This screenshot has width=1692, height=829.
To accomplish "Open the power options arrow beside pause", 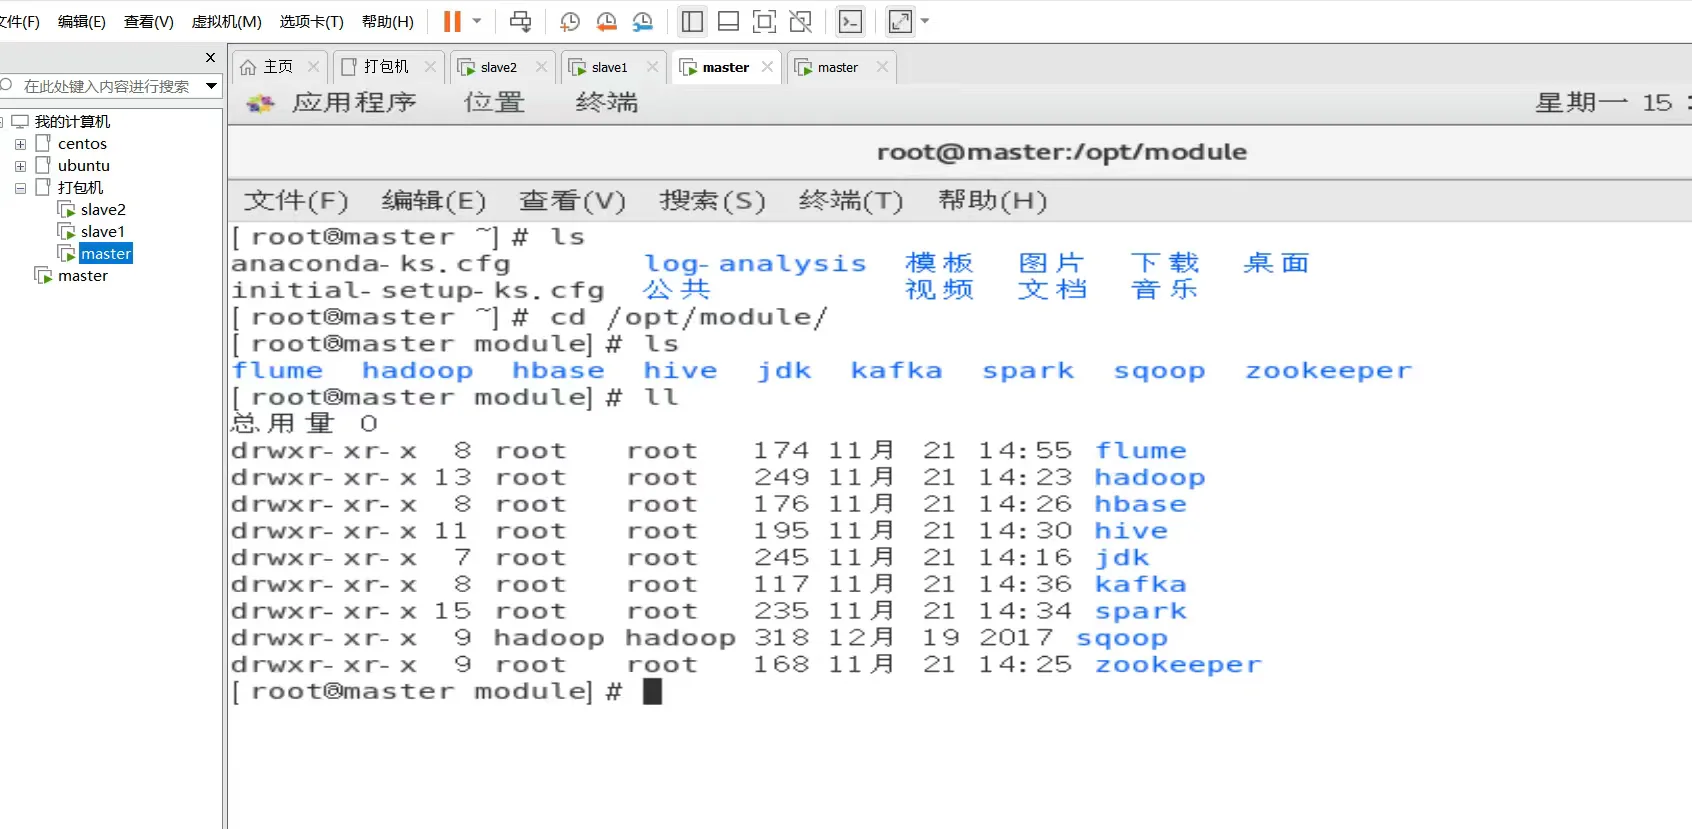I will point(477,21).
